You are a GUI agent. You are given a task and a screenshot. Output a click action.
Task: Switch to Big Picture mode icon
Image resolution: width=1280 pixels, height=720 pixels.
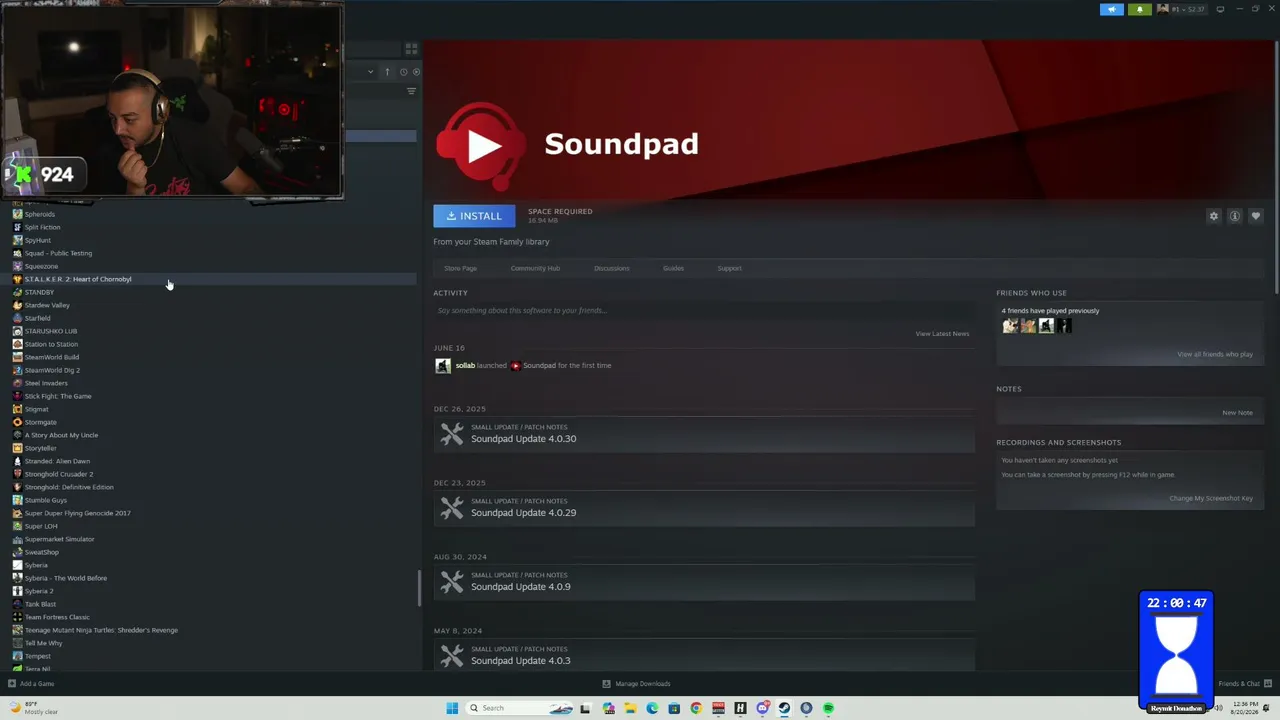pos(1220,10)
